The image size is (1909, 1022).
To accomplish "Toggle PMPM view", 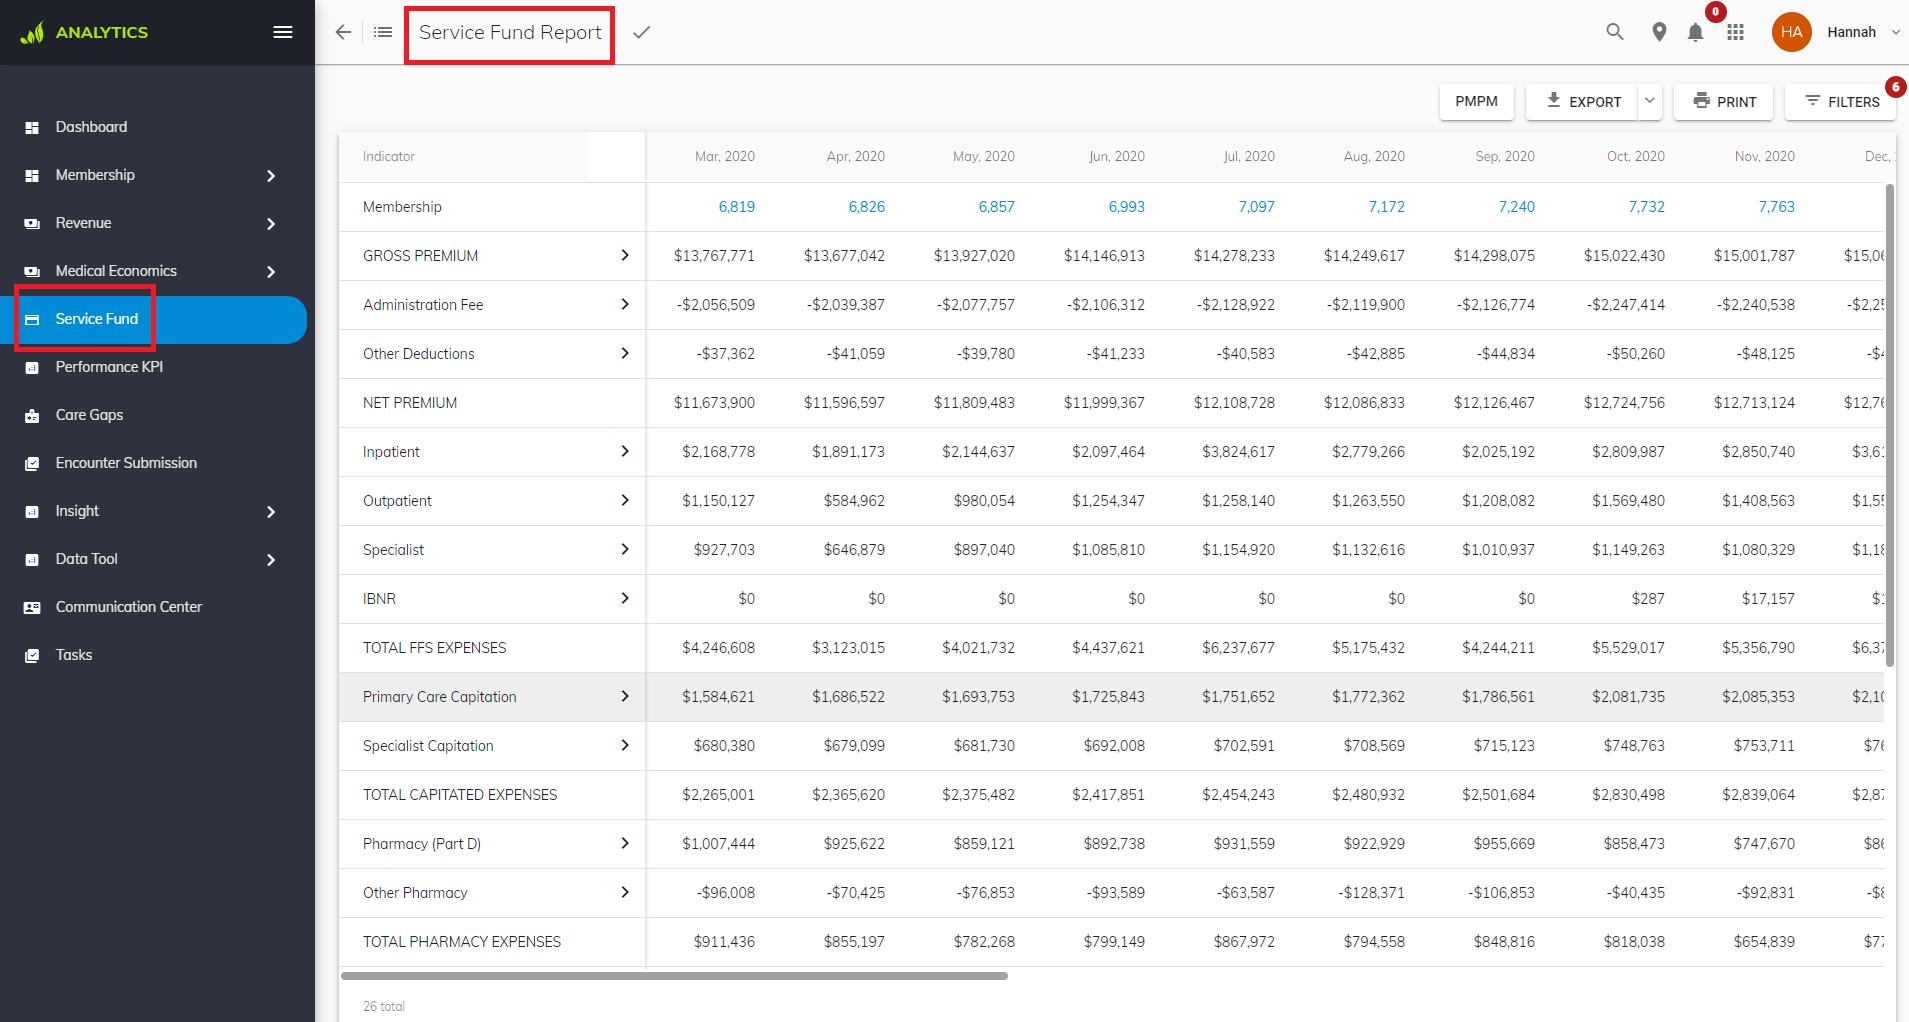I will 1476,101.
